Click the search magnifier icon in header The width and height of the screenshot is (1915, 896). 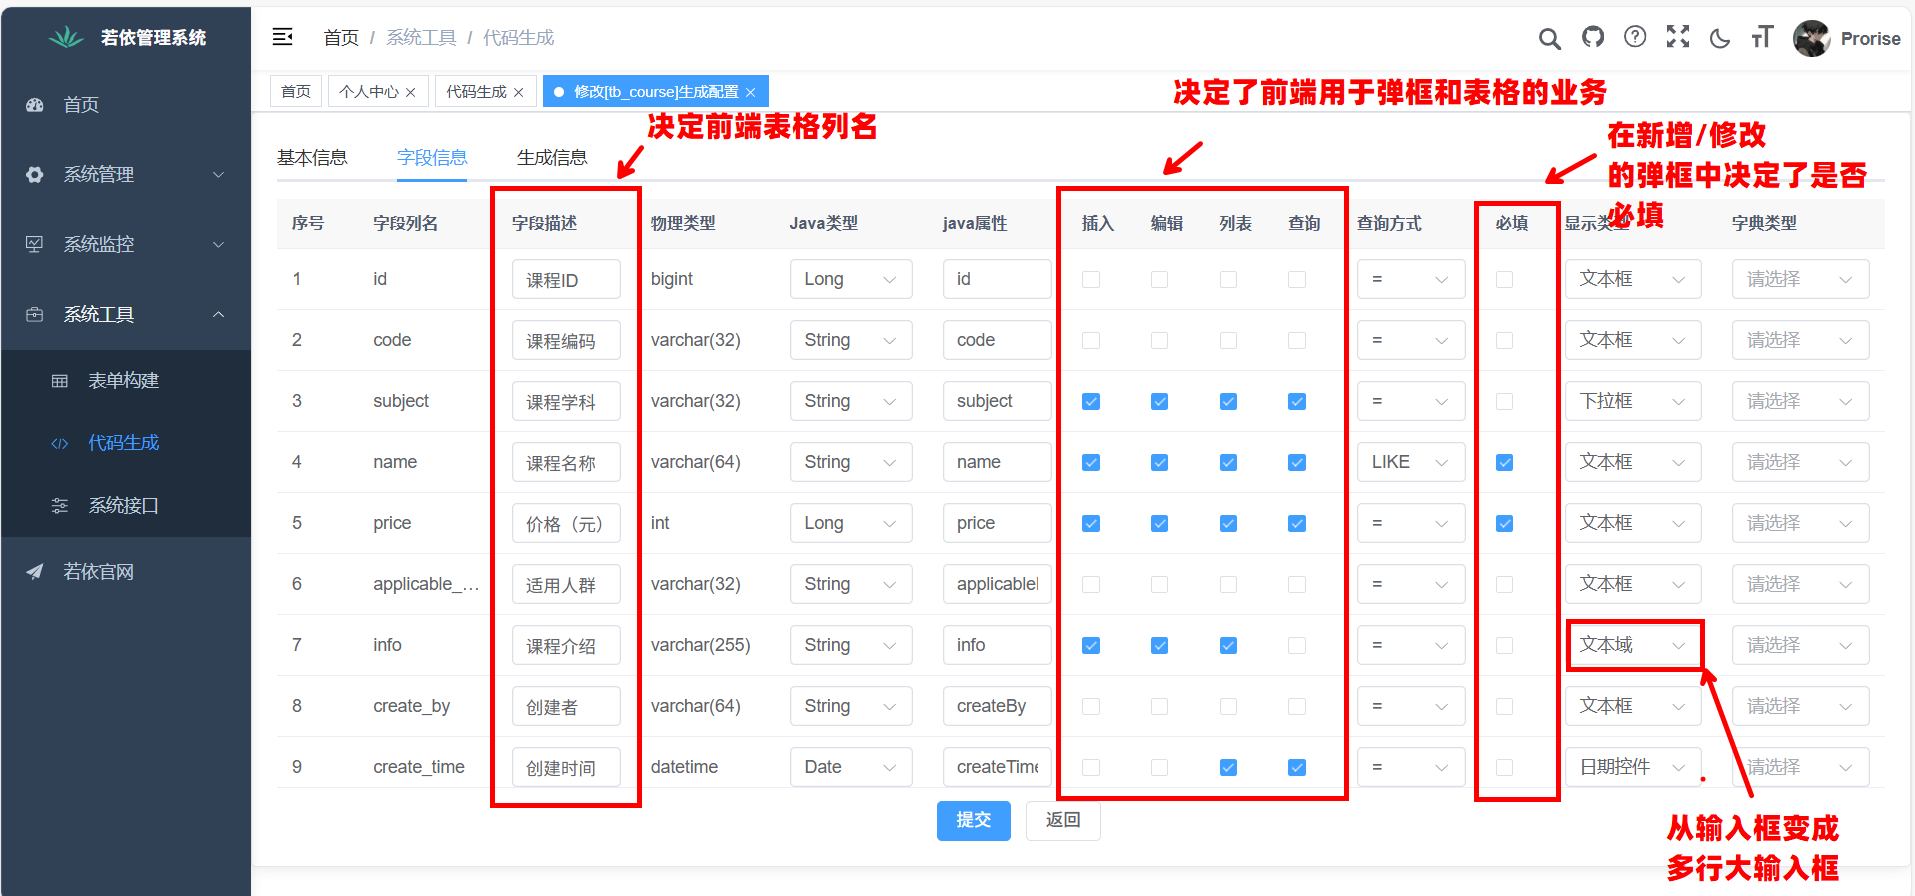click(1549, 39)
